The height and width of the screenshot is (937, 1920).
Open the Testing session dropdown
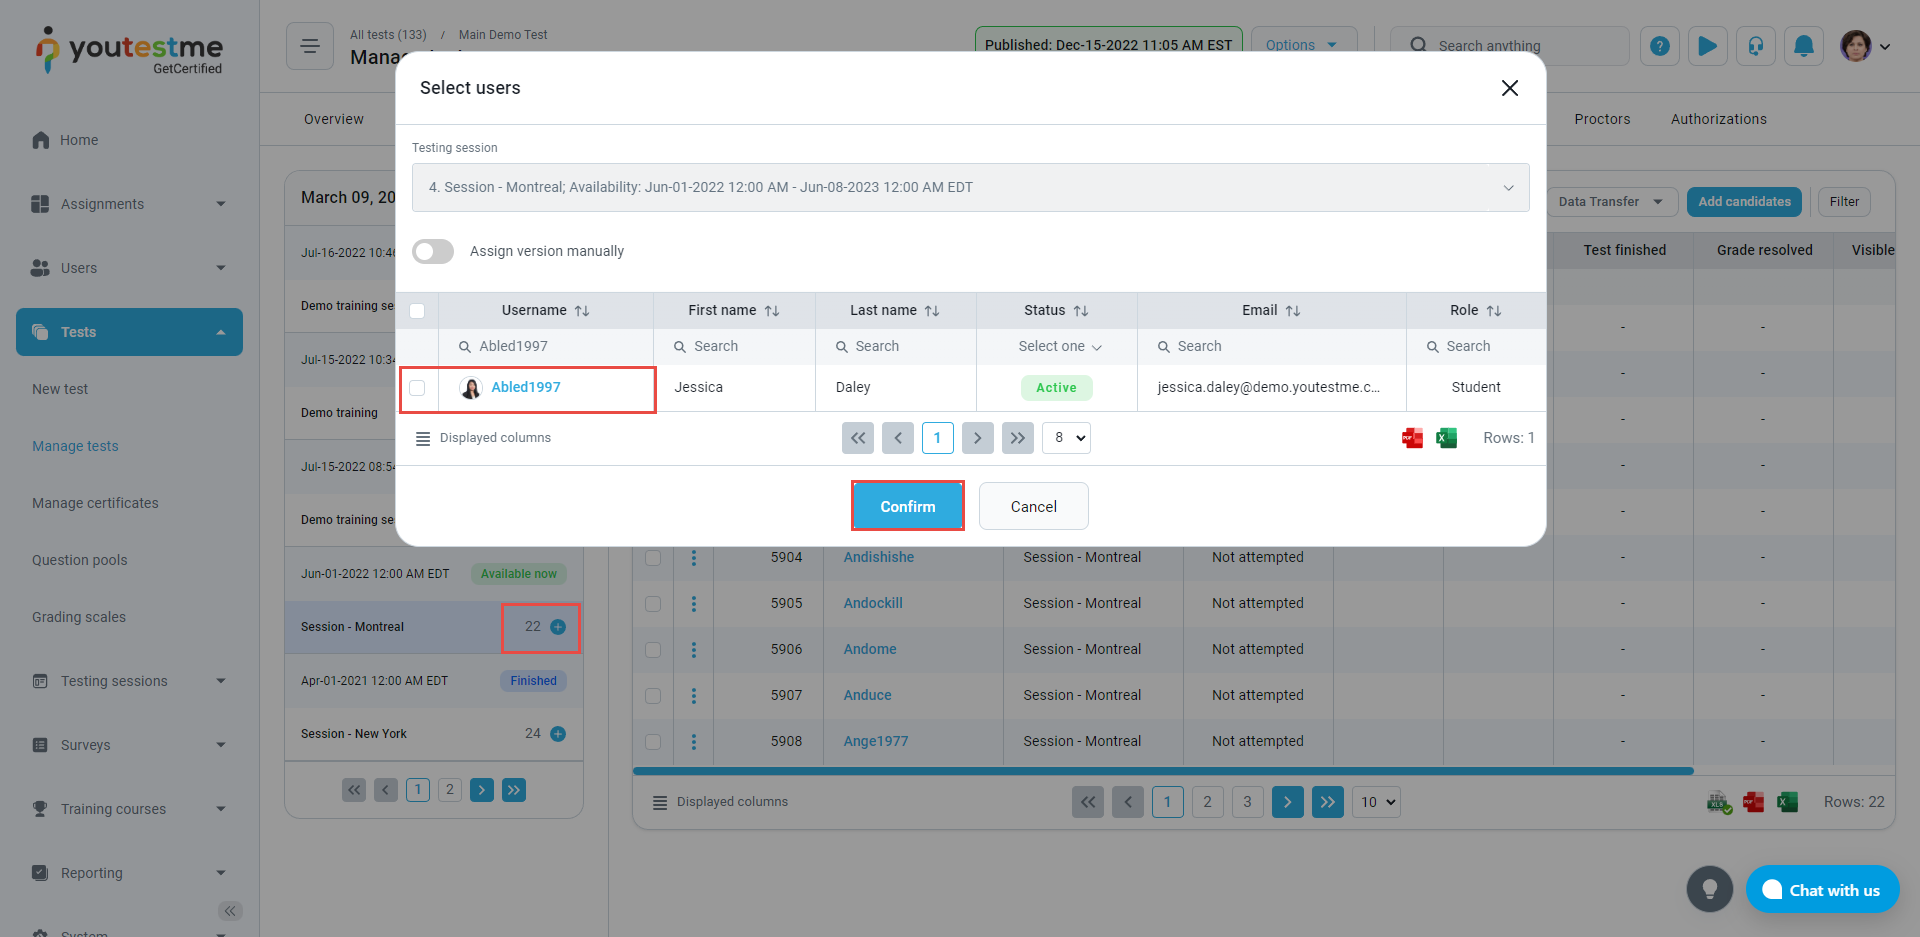(x=970, y=188)
